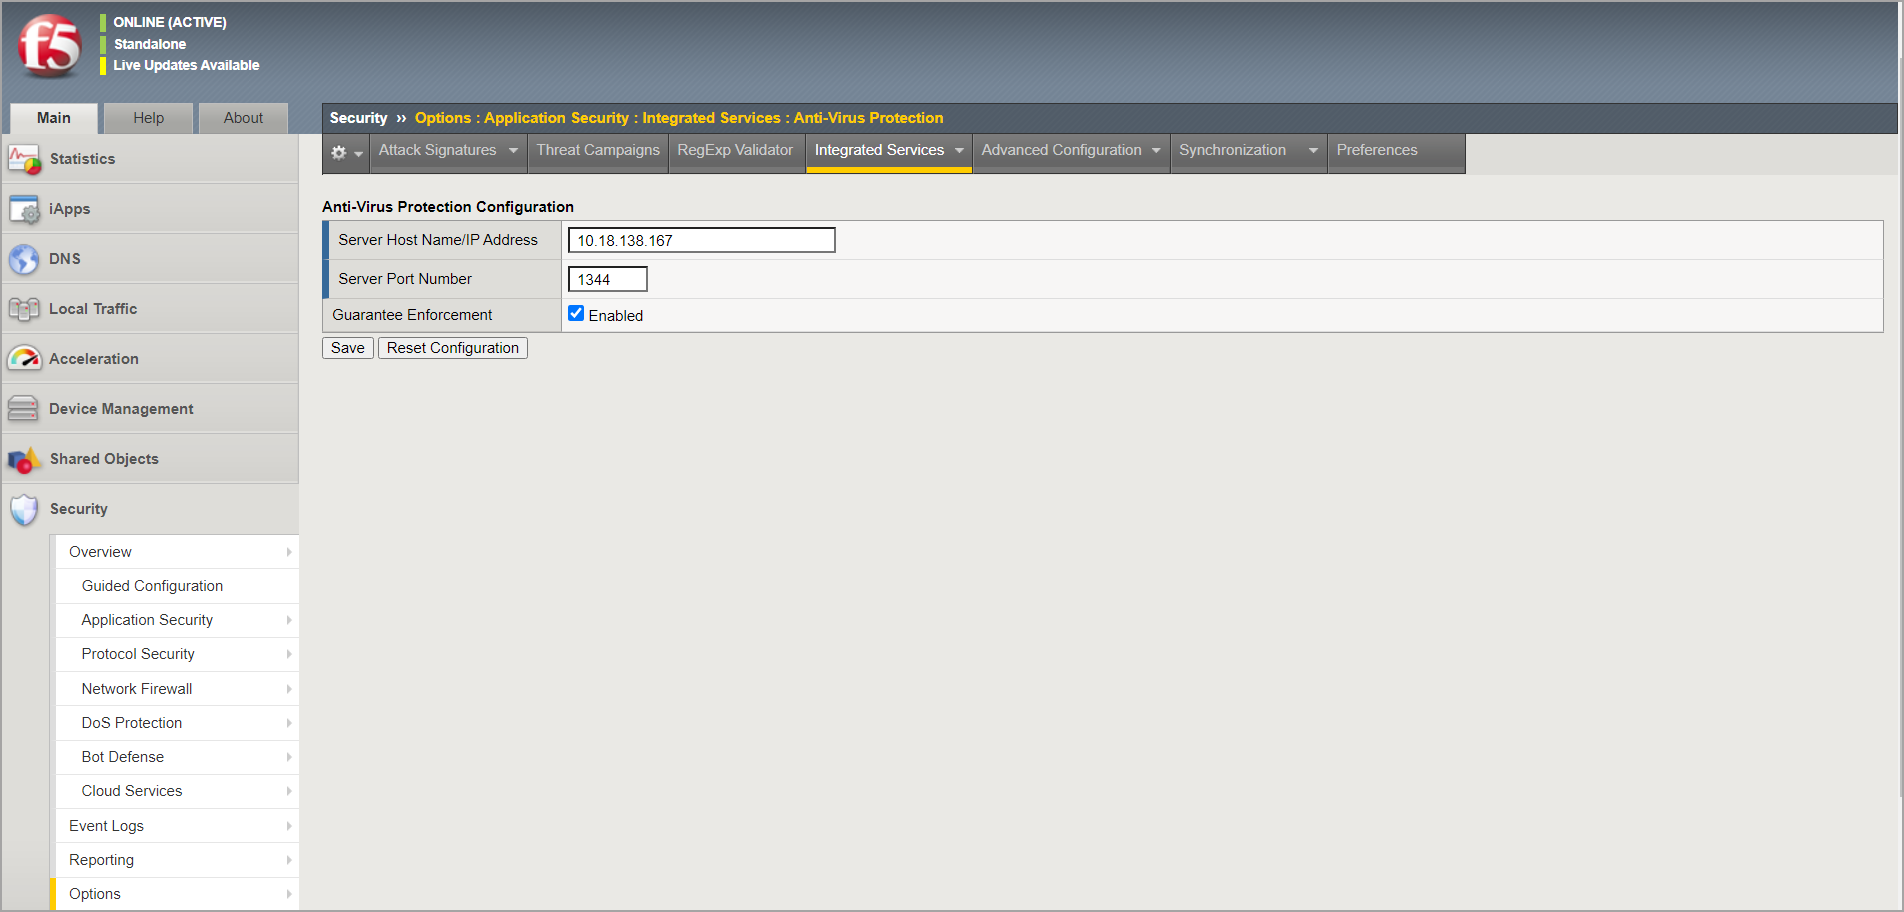Click the Shared Objects shapes icon
1904x912 pixels.
pos(24,459)
